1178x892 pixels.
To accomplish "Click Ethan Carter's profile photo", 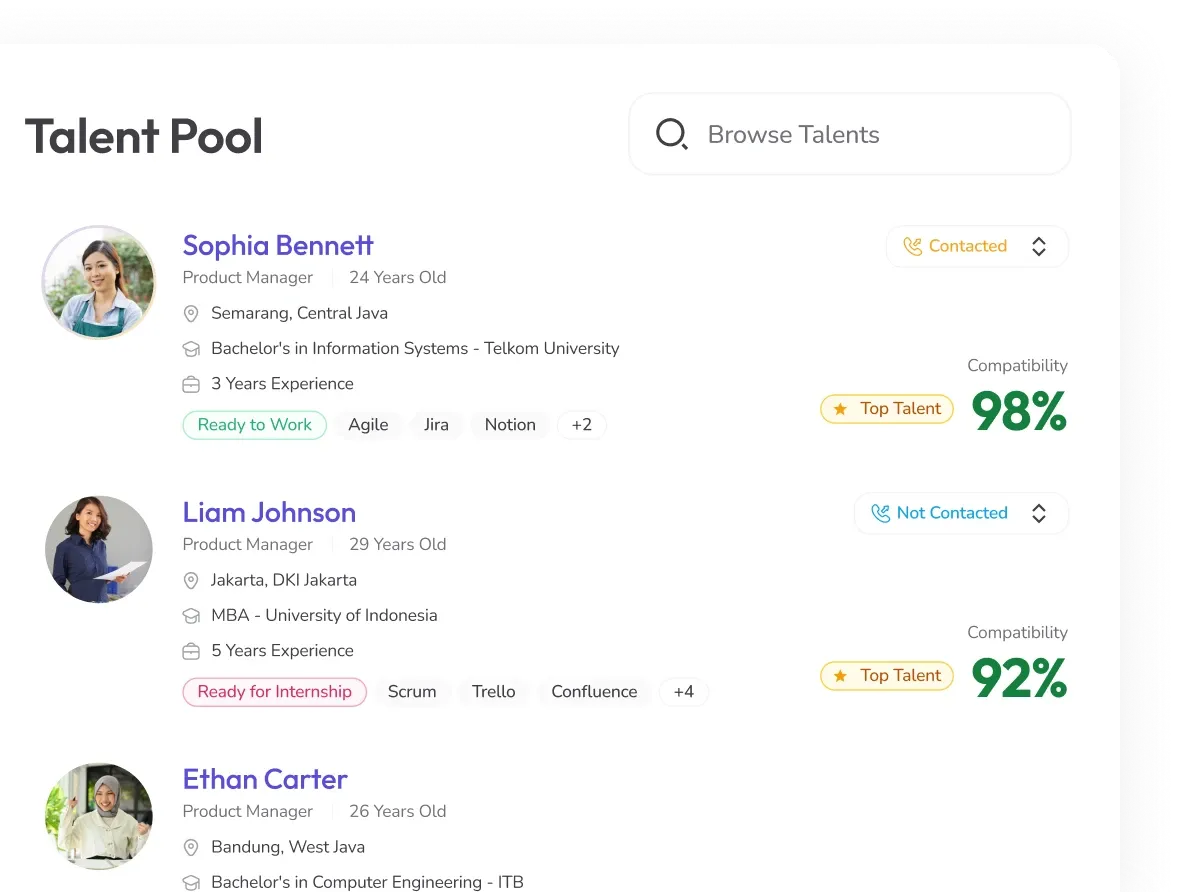I will click(98, 817).
